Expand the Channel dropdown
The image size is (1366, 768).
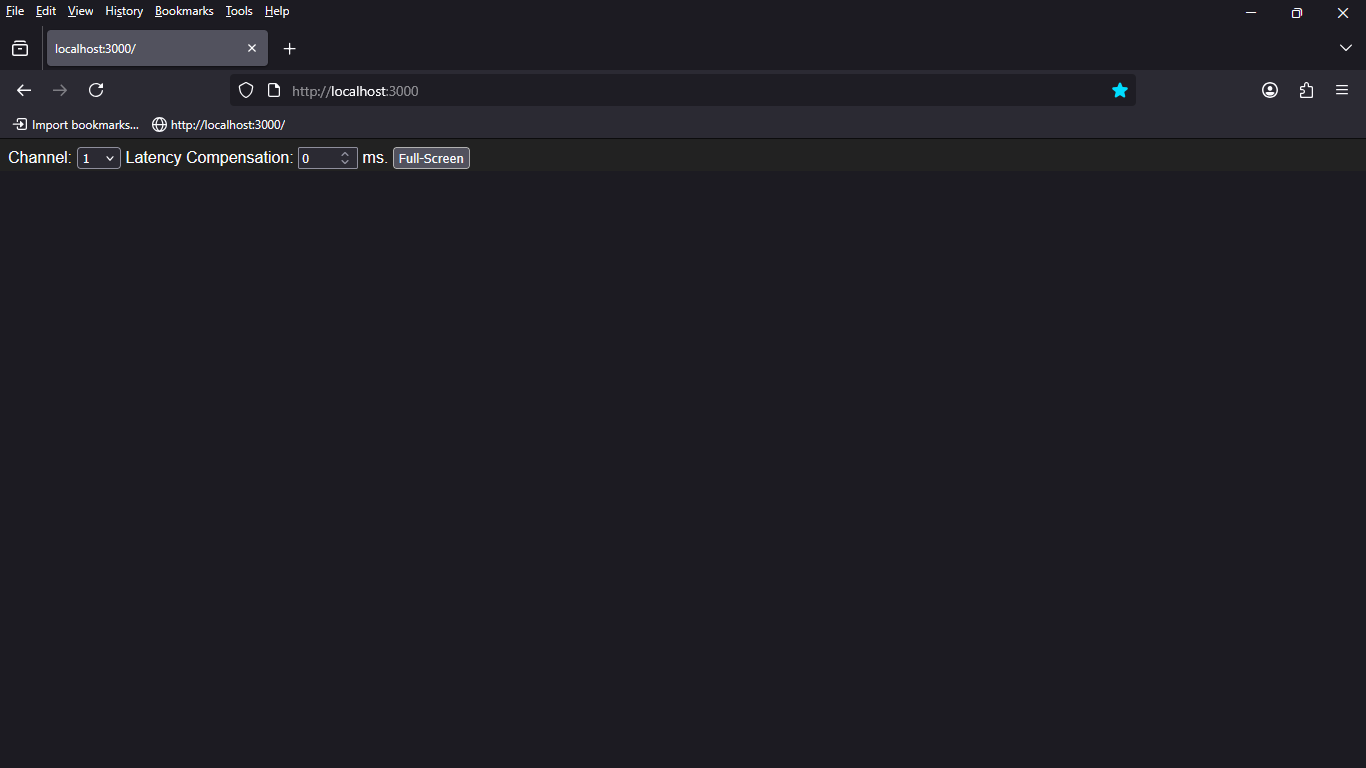click(98, 158)
